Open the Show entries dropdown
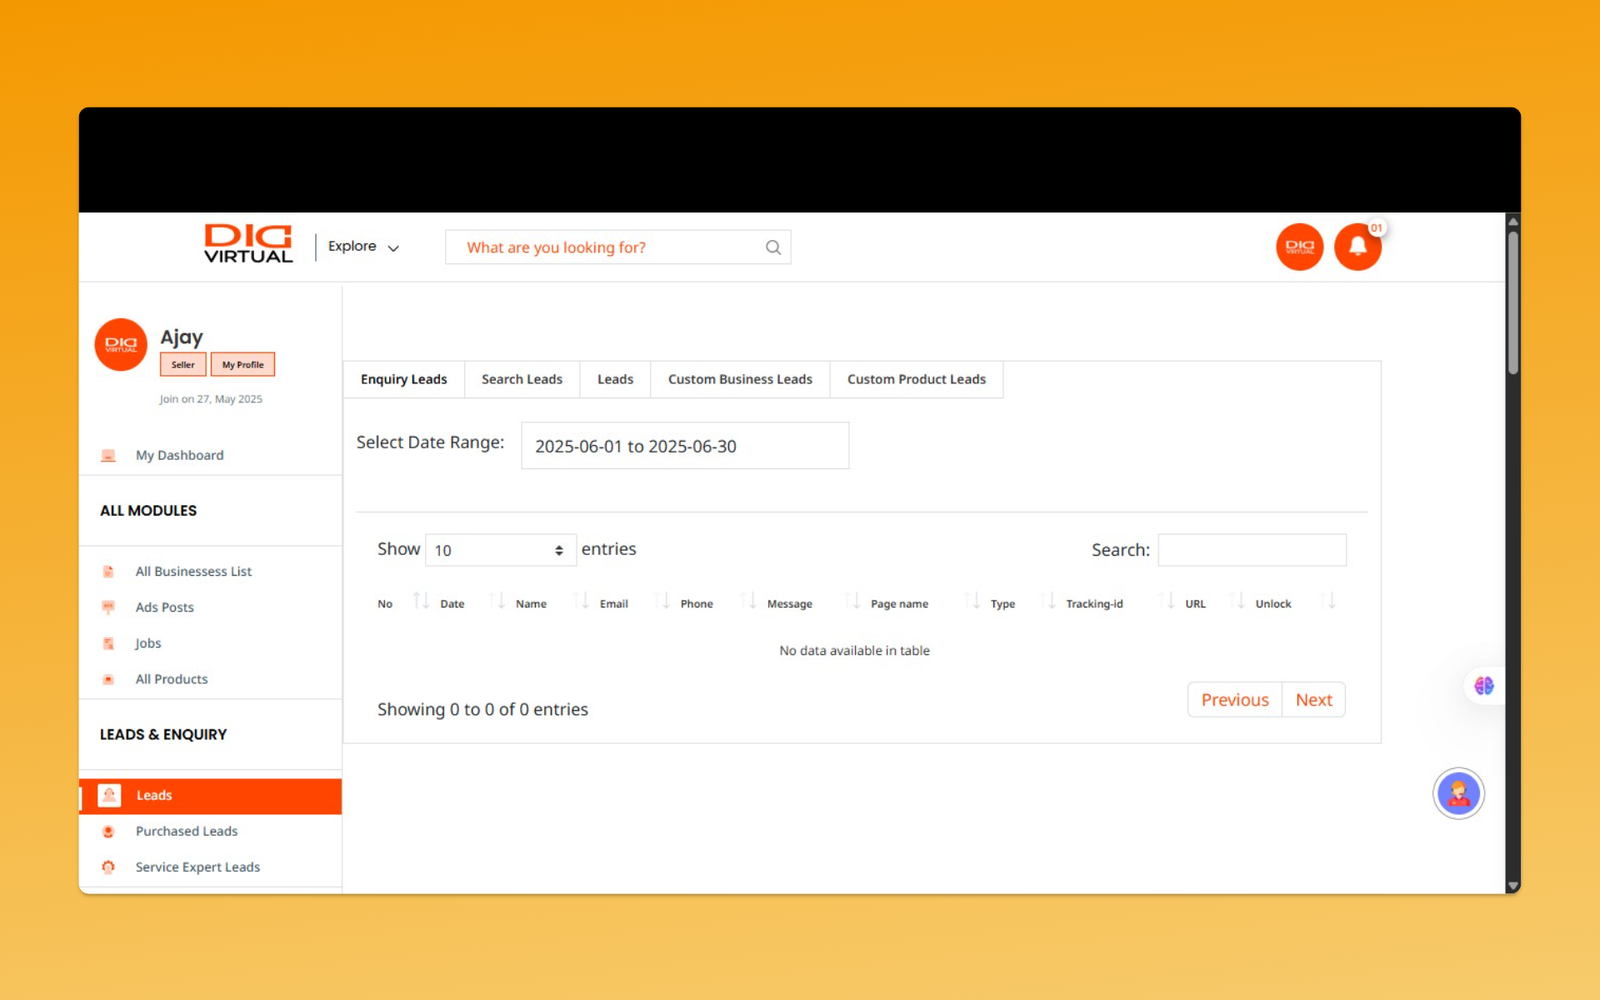This screenshot has width=1600, height=1000. point(500,550)
